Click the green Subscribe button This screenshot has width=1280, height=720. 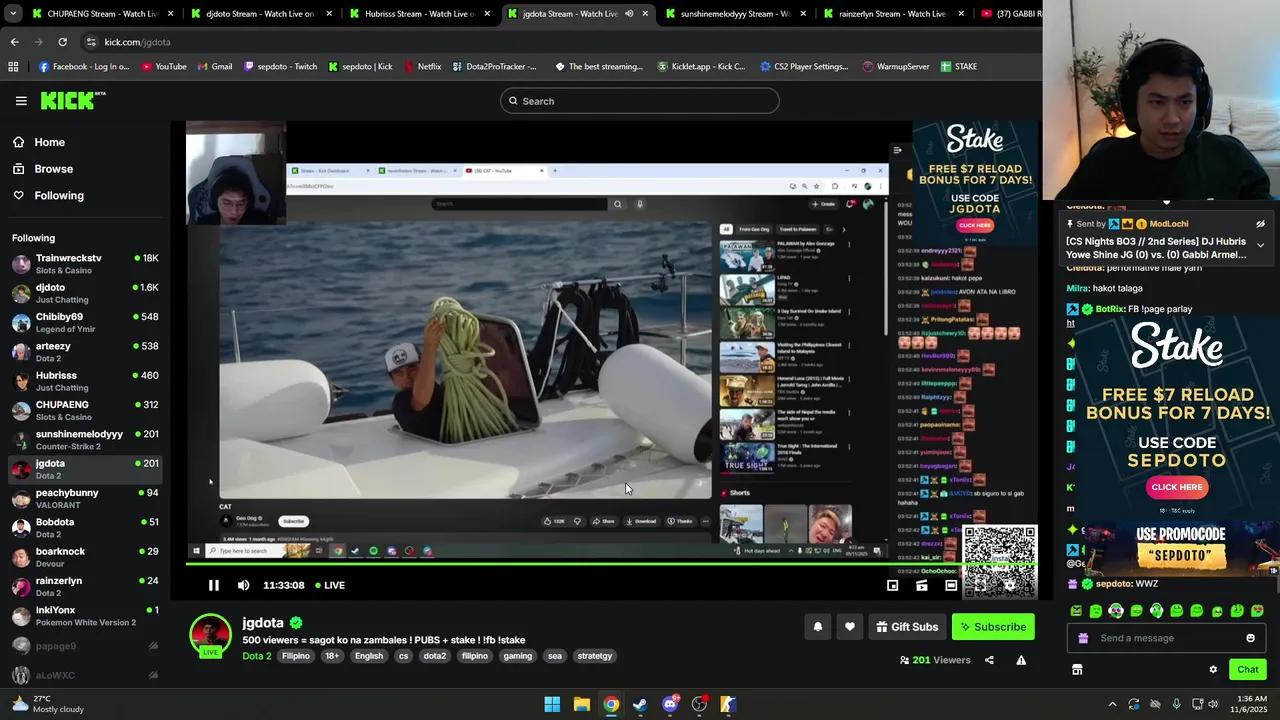coord(993,627)
